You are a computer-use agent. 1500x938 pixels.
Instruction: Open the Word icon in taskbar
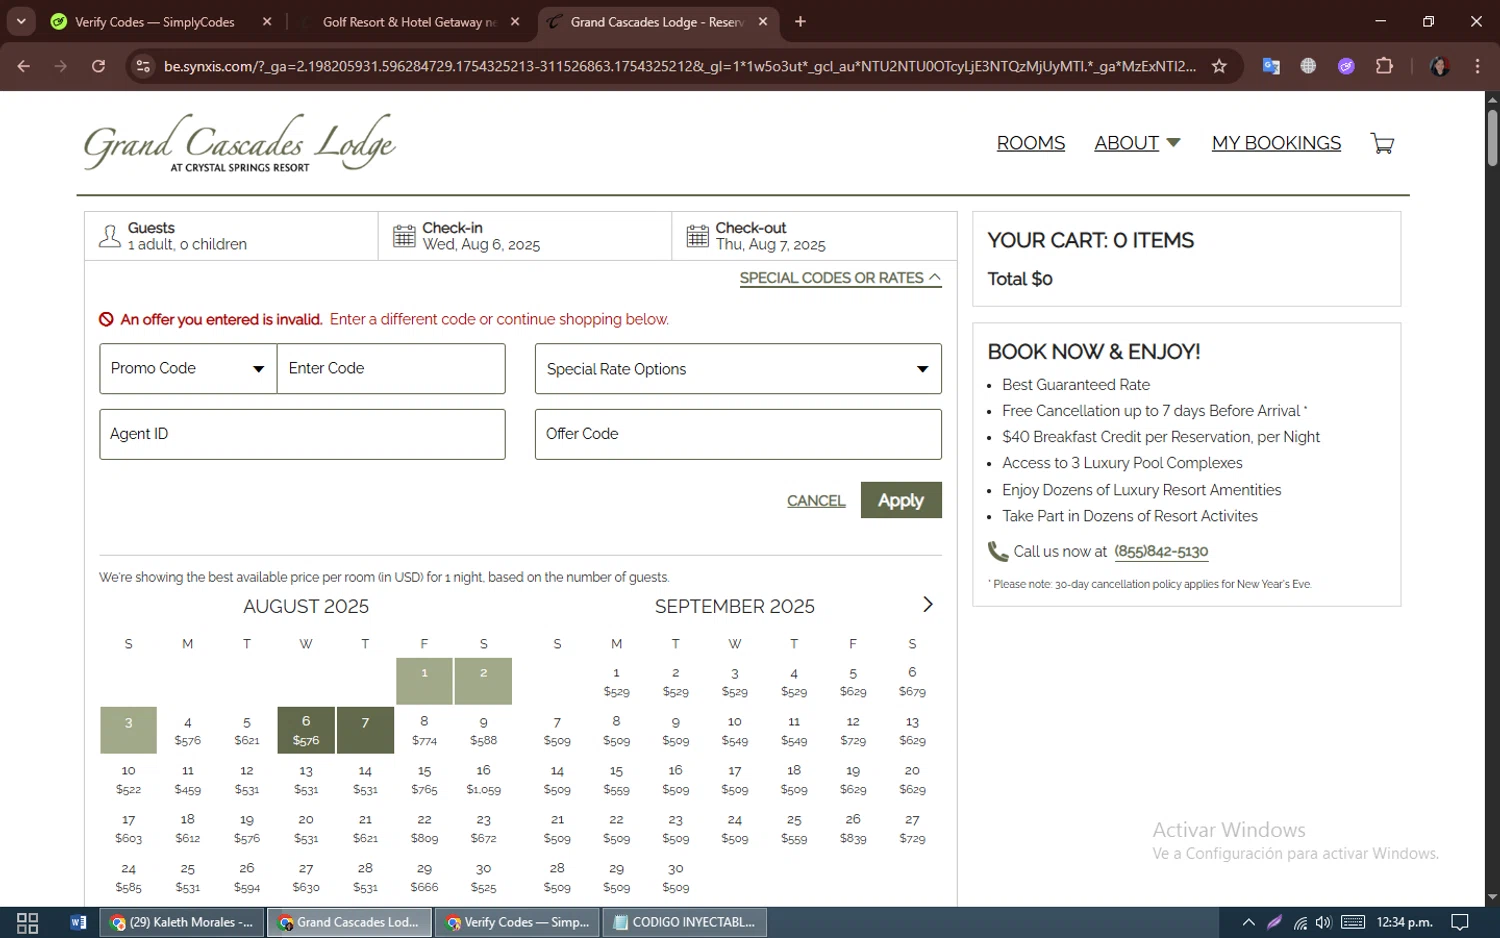(x=78, y=922)
